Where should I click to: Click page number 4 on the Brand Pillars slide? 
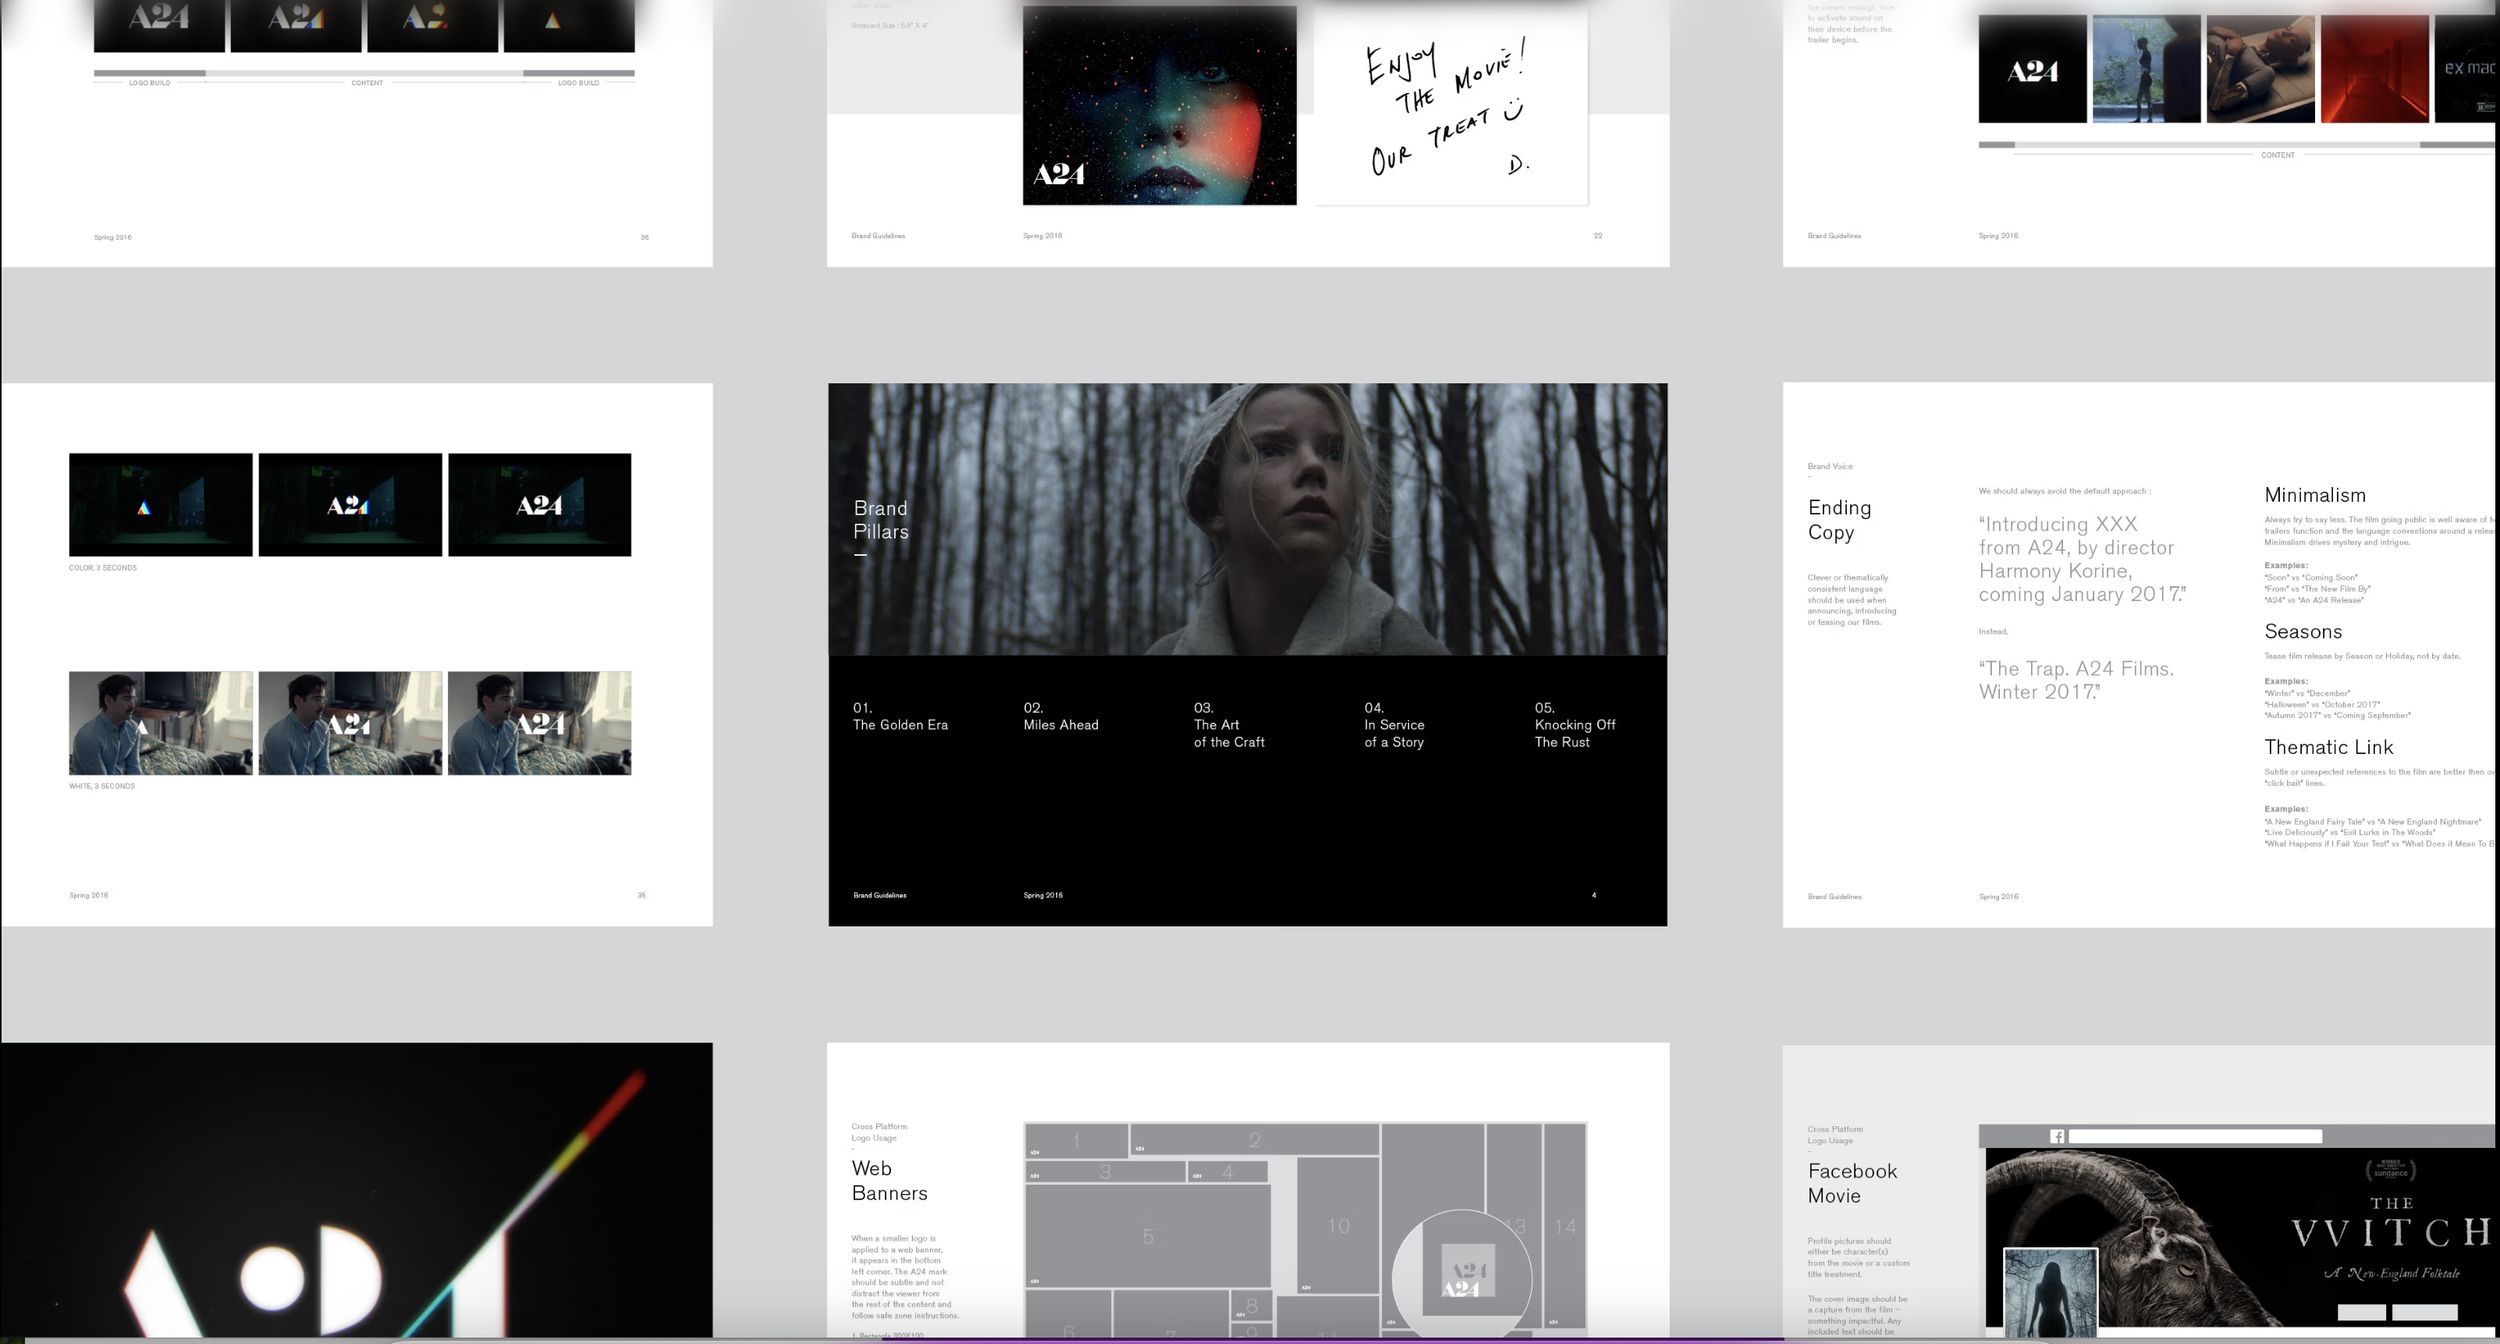[x=1594, y=895]
